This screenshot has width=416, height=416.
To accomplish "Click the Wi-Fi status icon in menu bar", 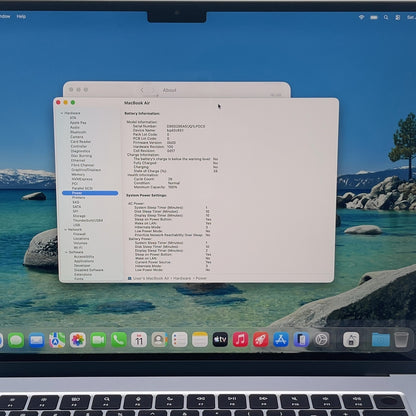I will [x=361, y=17].
